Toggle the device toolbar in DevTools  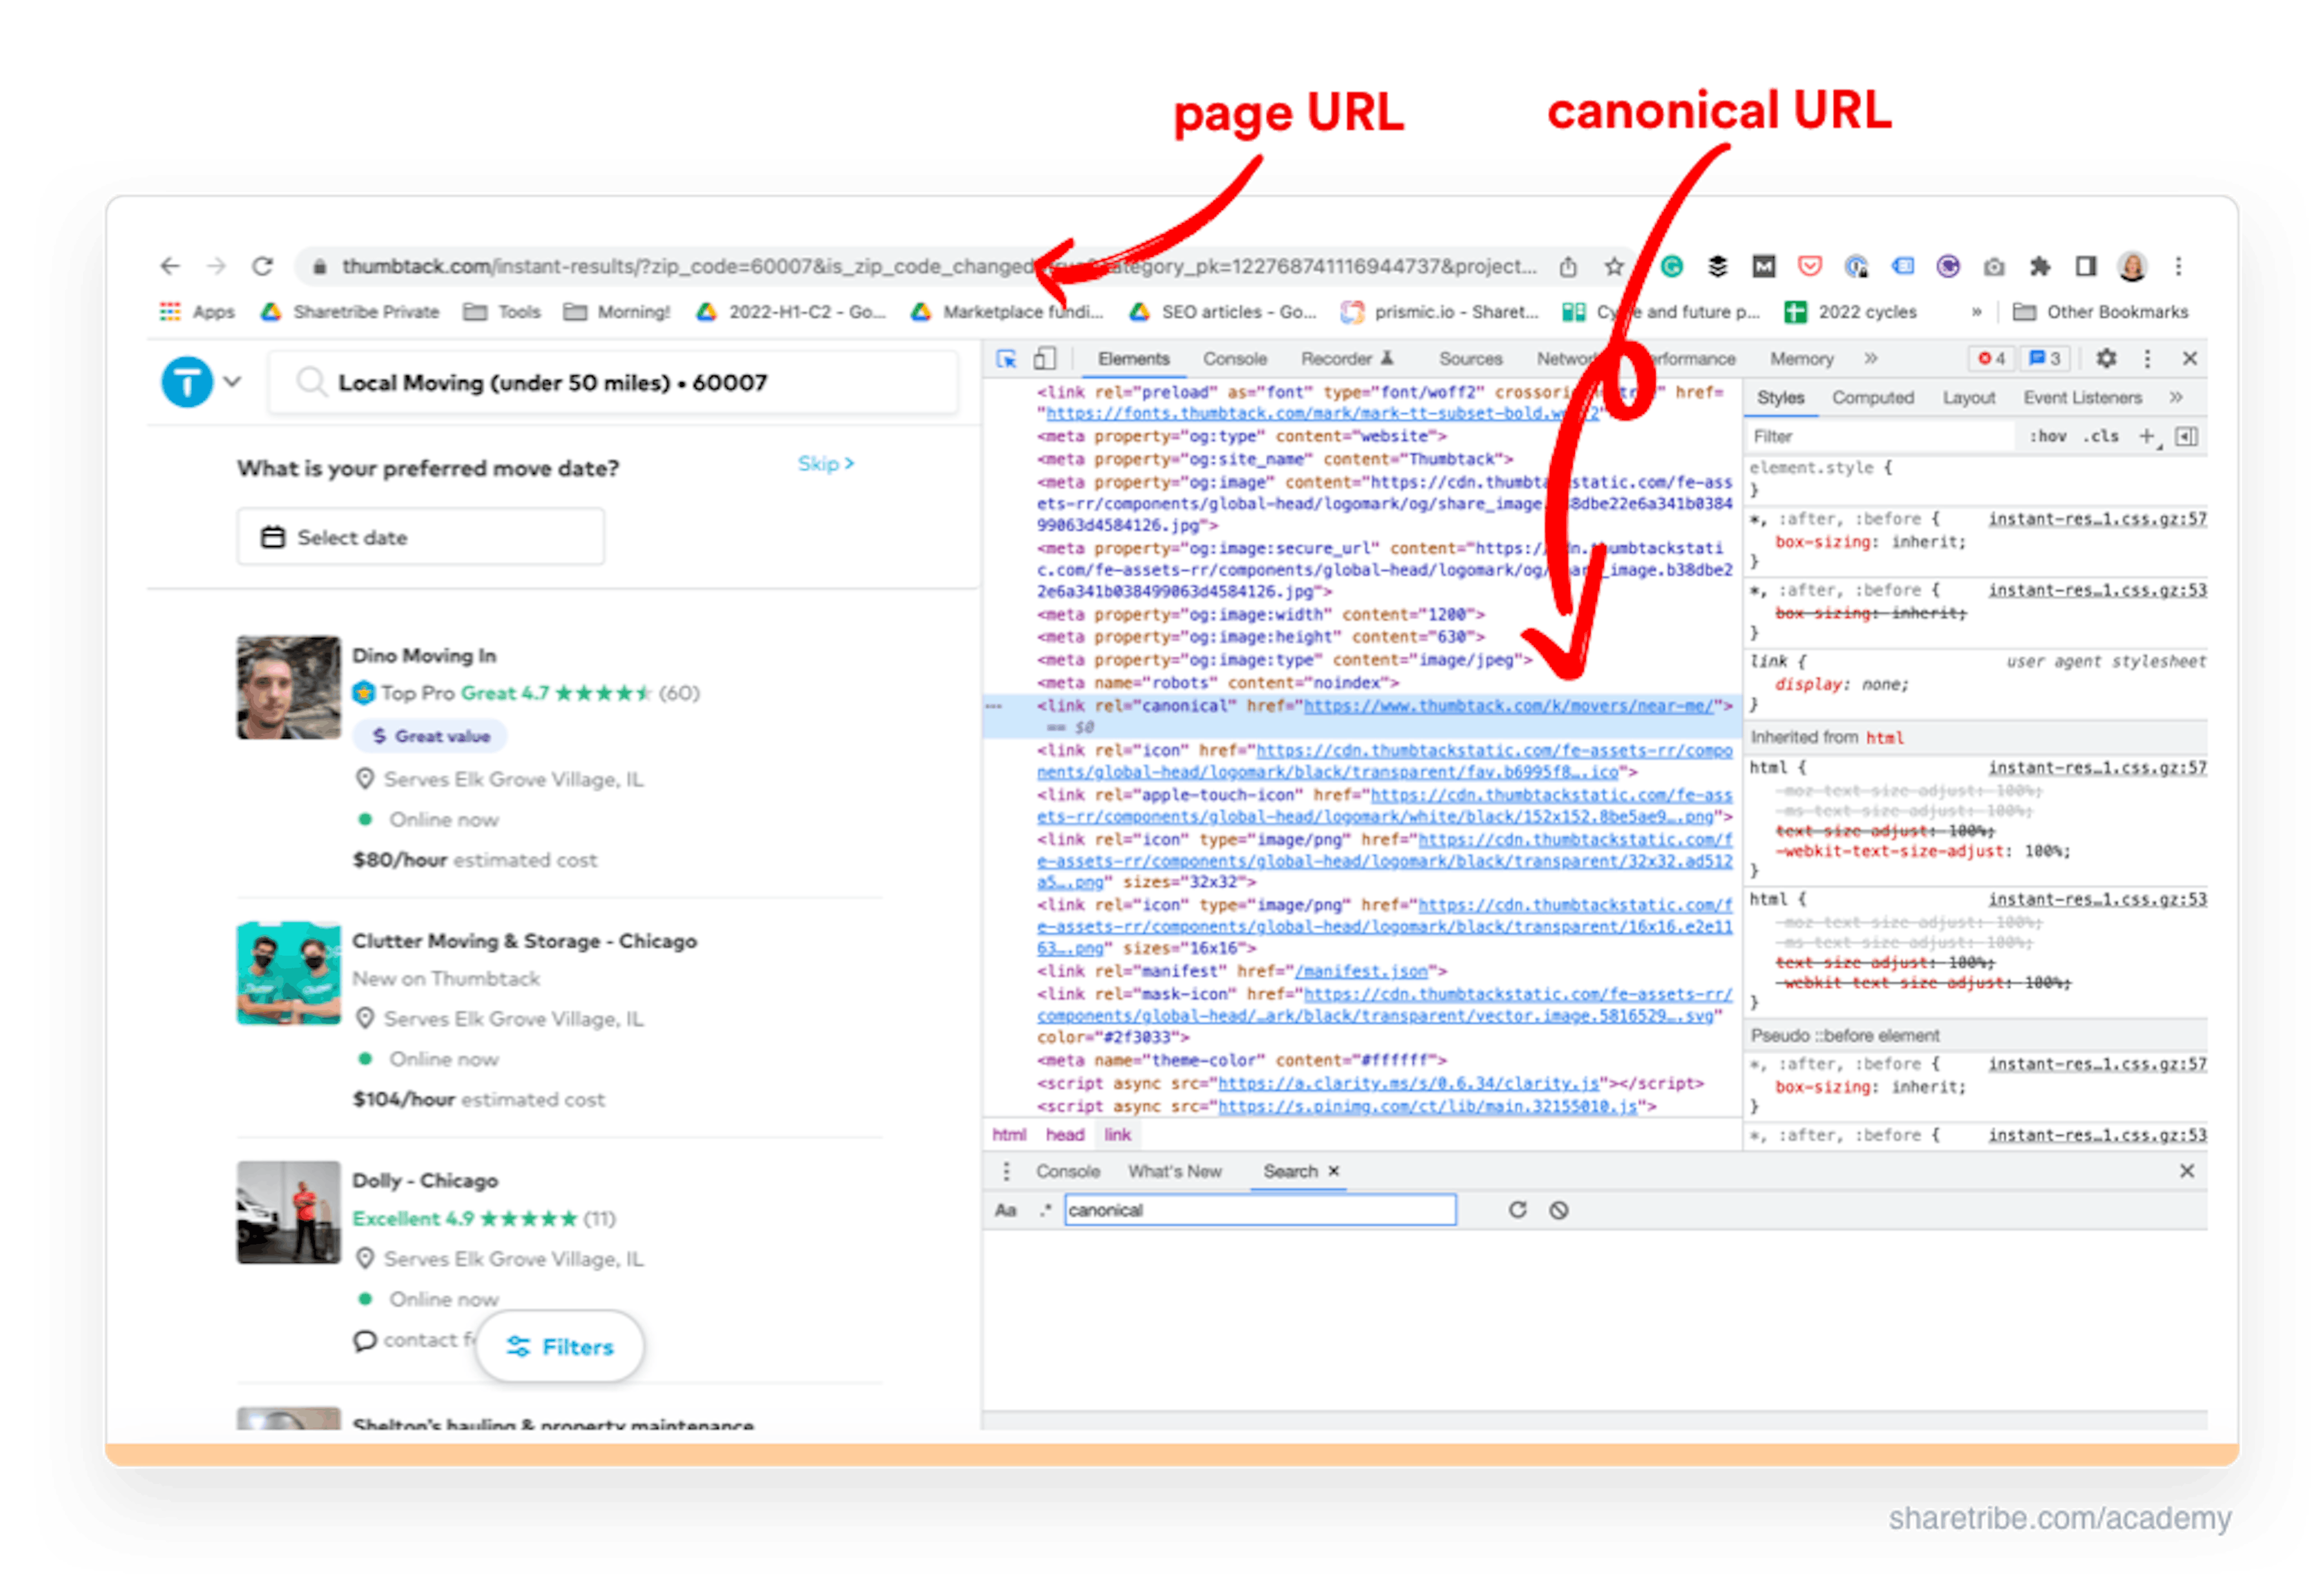click(x=1045, y=358)
